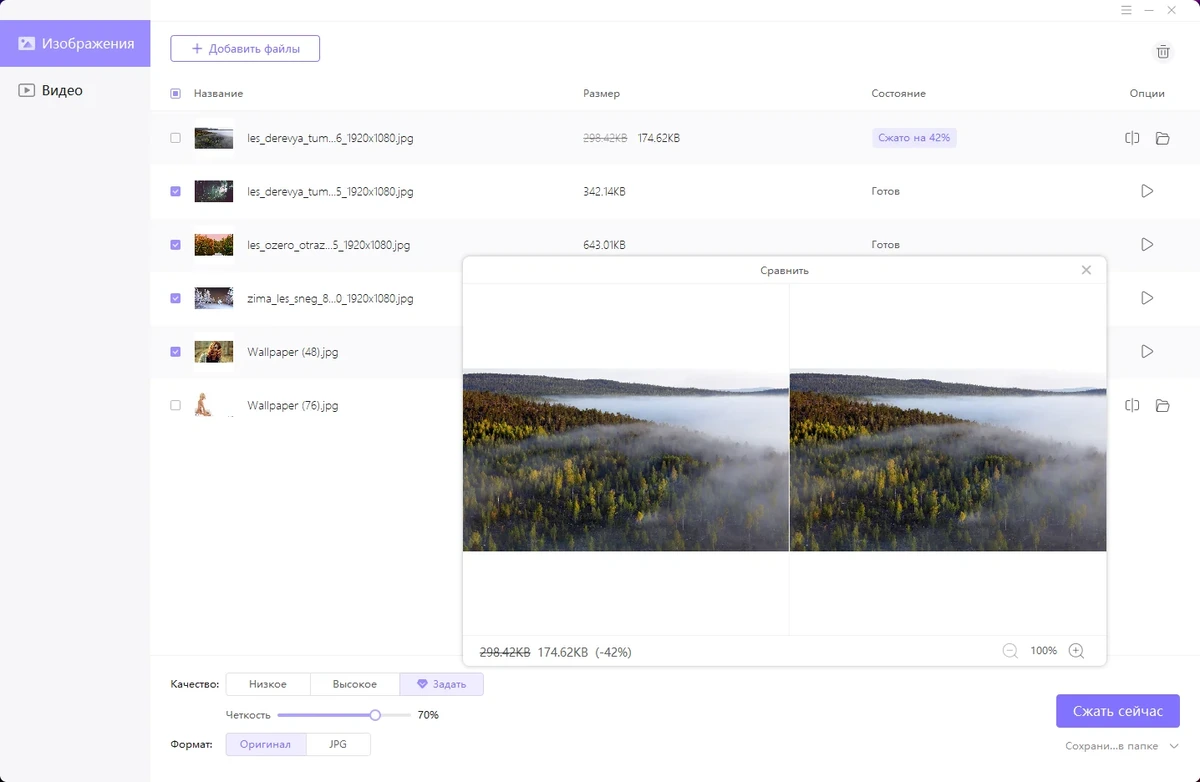Start compression for zima_les_sneg file
This screenshot has height=782, width=1200.
click(x=1147, y=298)
